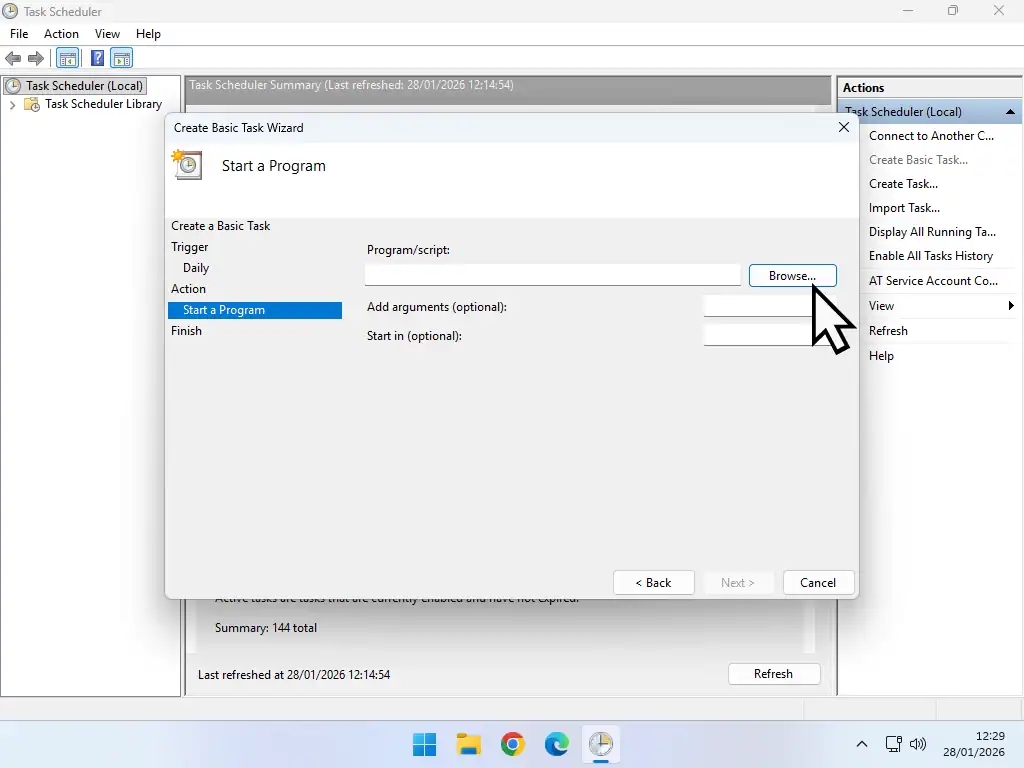Collapse the Task Scheduler (Local) actions section
Viewport: 1024px width, 768px height.
point(1010,111)
